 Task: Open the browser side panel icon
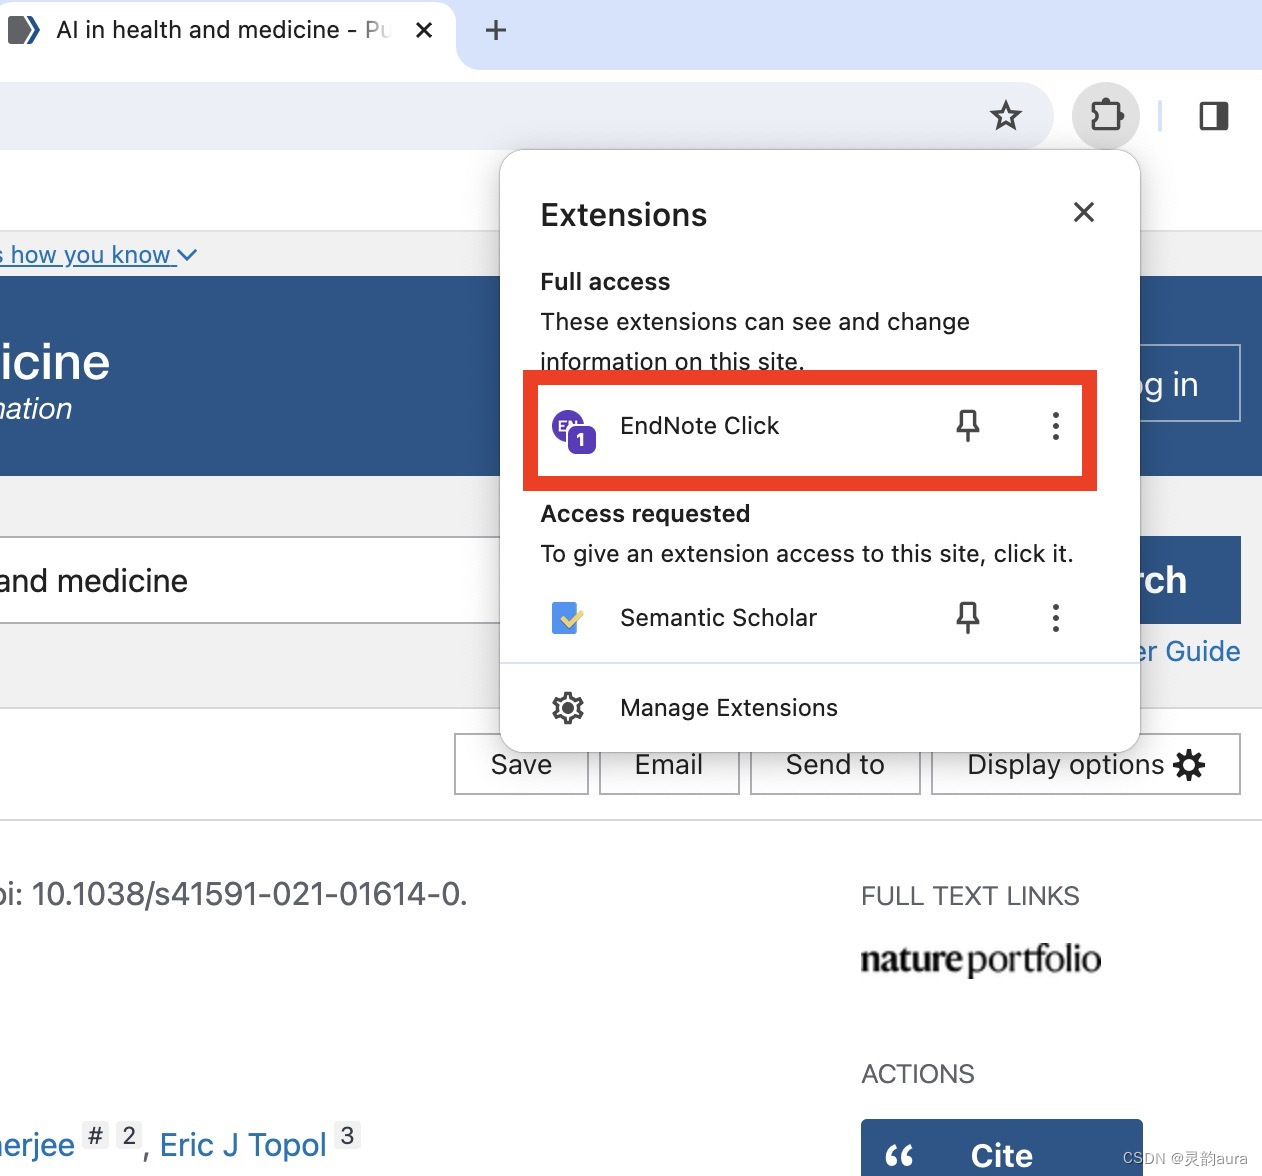tap(1214, 116)
